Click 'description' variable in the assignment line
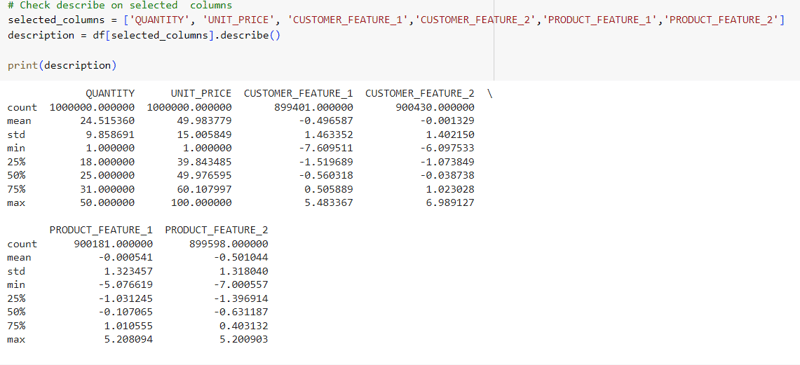800x365 pixels. tap(41, 35)
